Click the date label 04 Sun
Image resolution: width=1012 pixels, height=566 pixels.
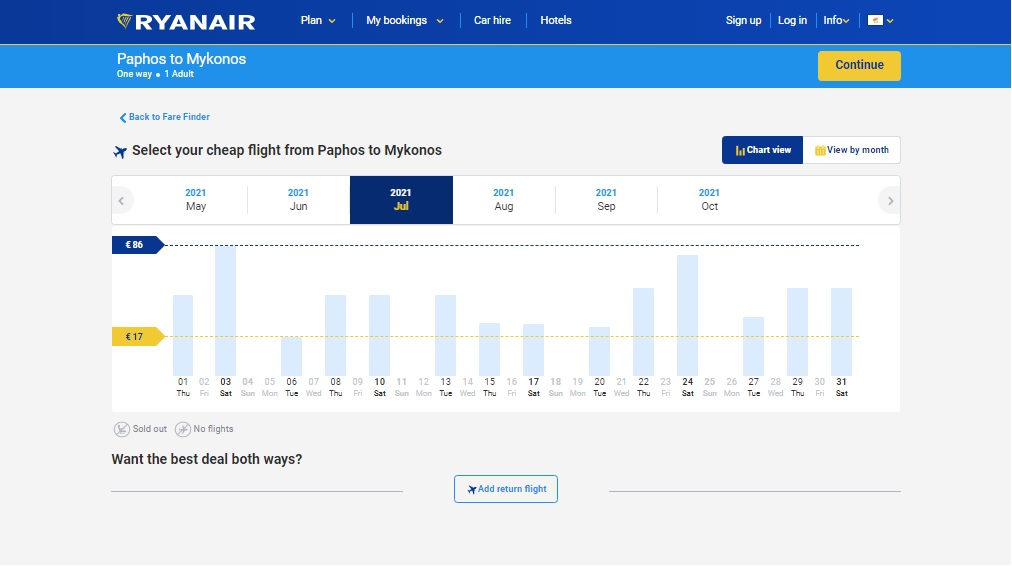click(248, 387)
